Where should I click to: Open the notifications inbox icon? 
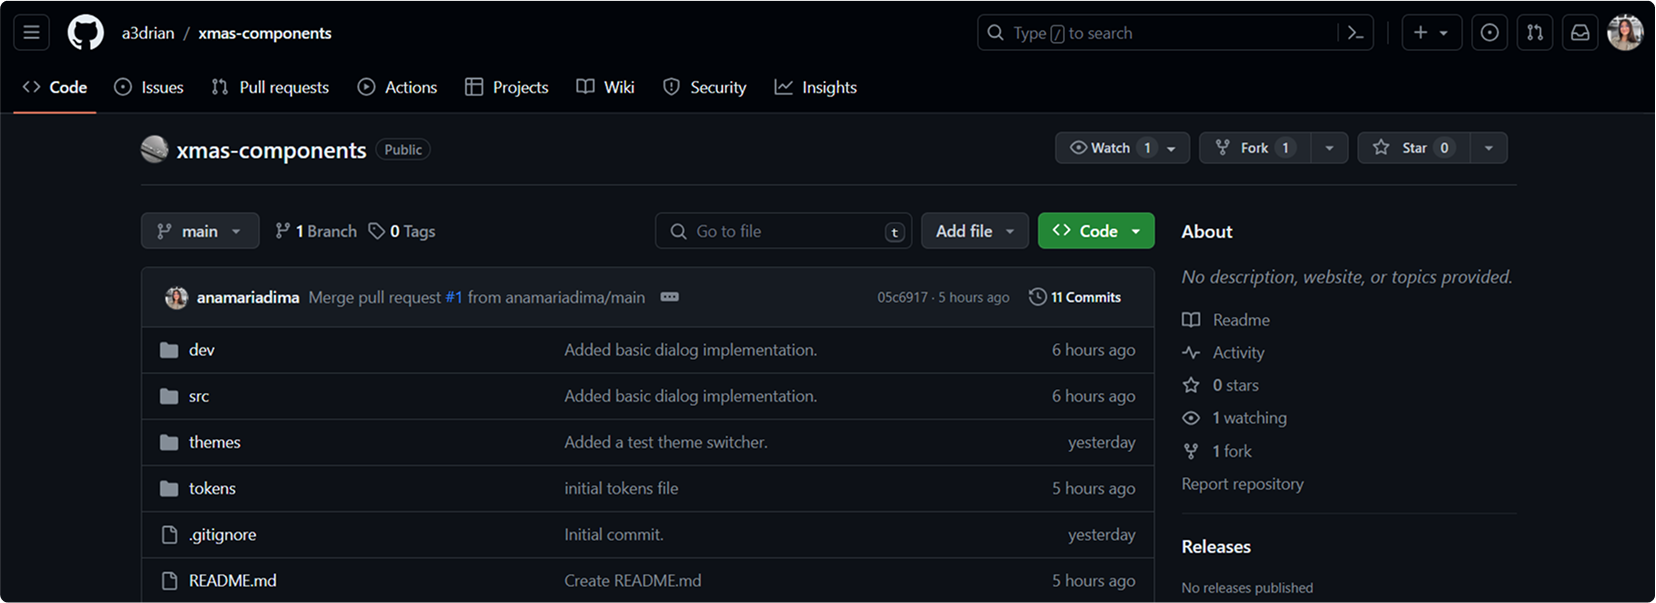(x=1580, y=33)
